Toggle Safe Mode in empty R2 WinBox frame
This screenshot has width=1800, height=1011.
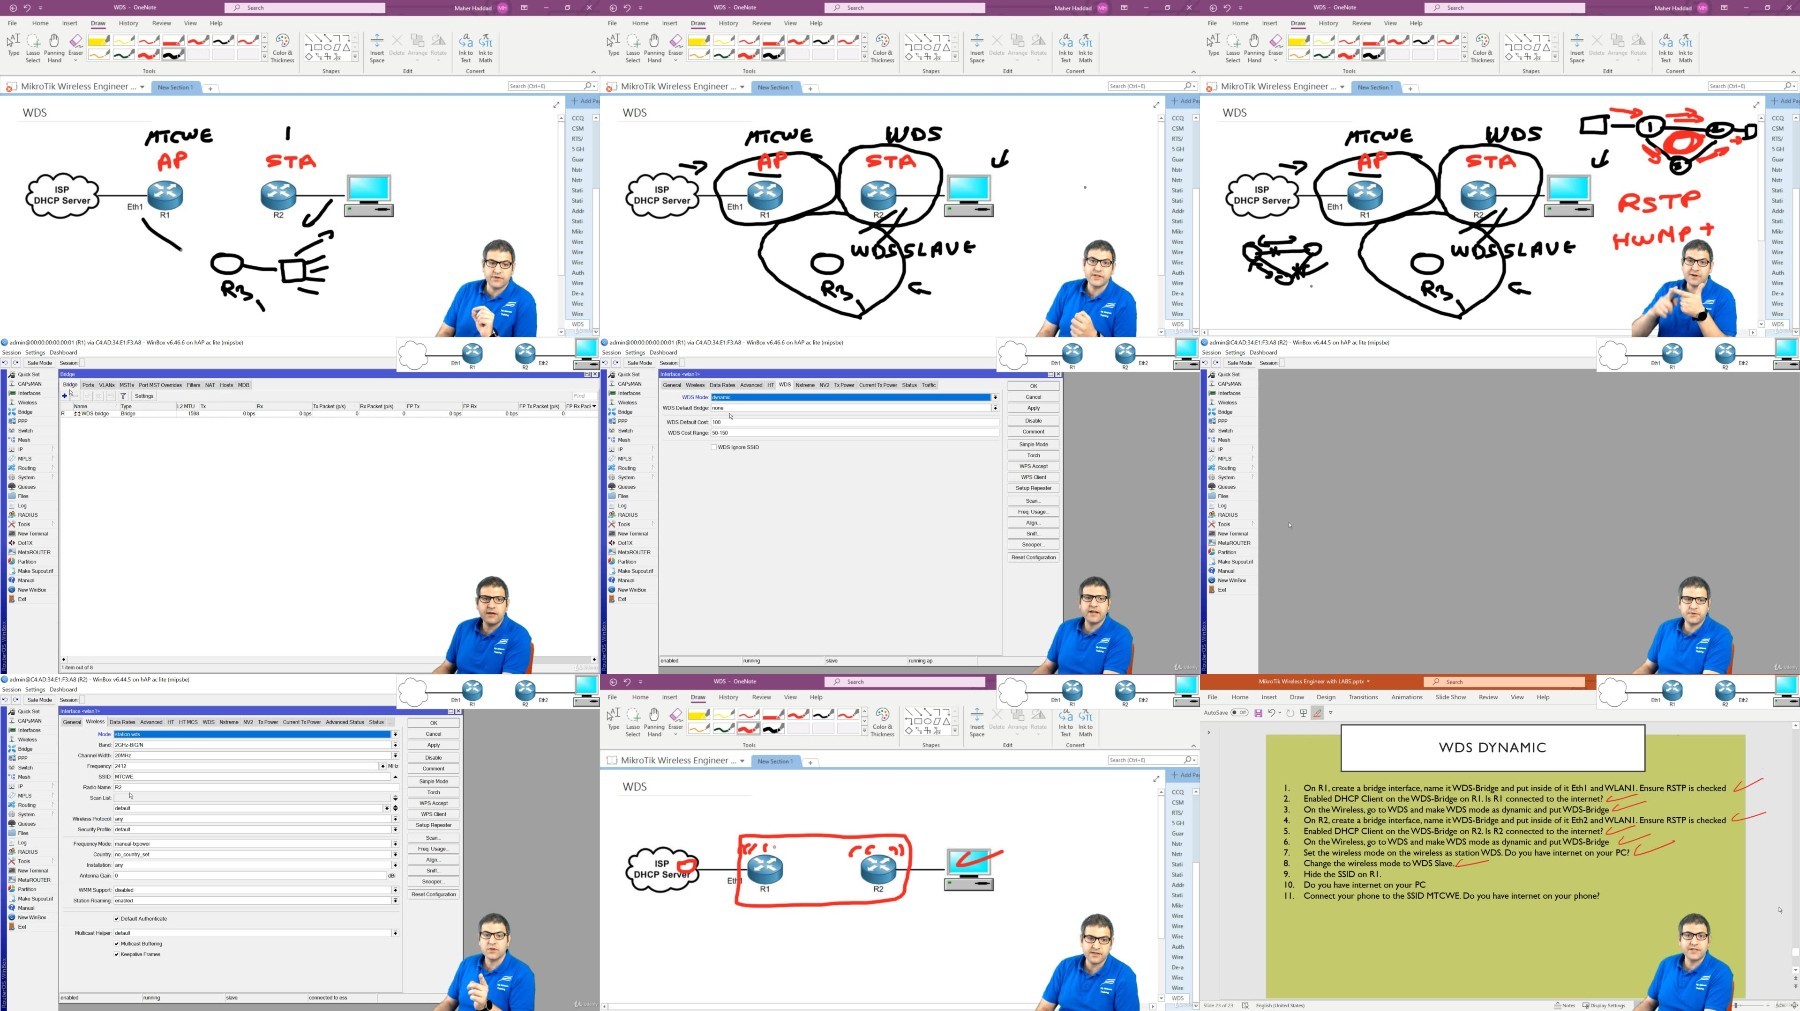tap(1240, 363)
